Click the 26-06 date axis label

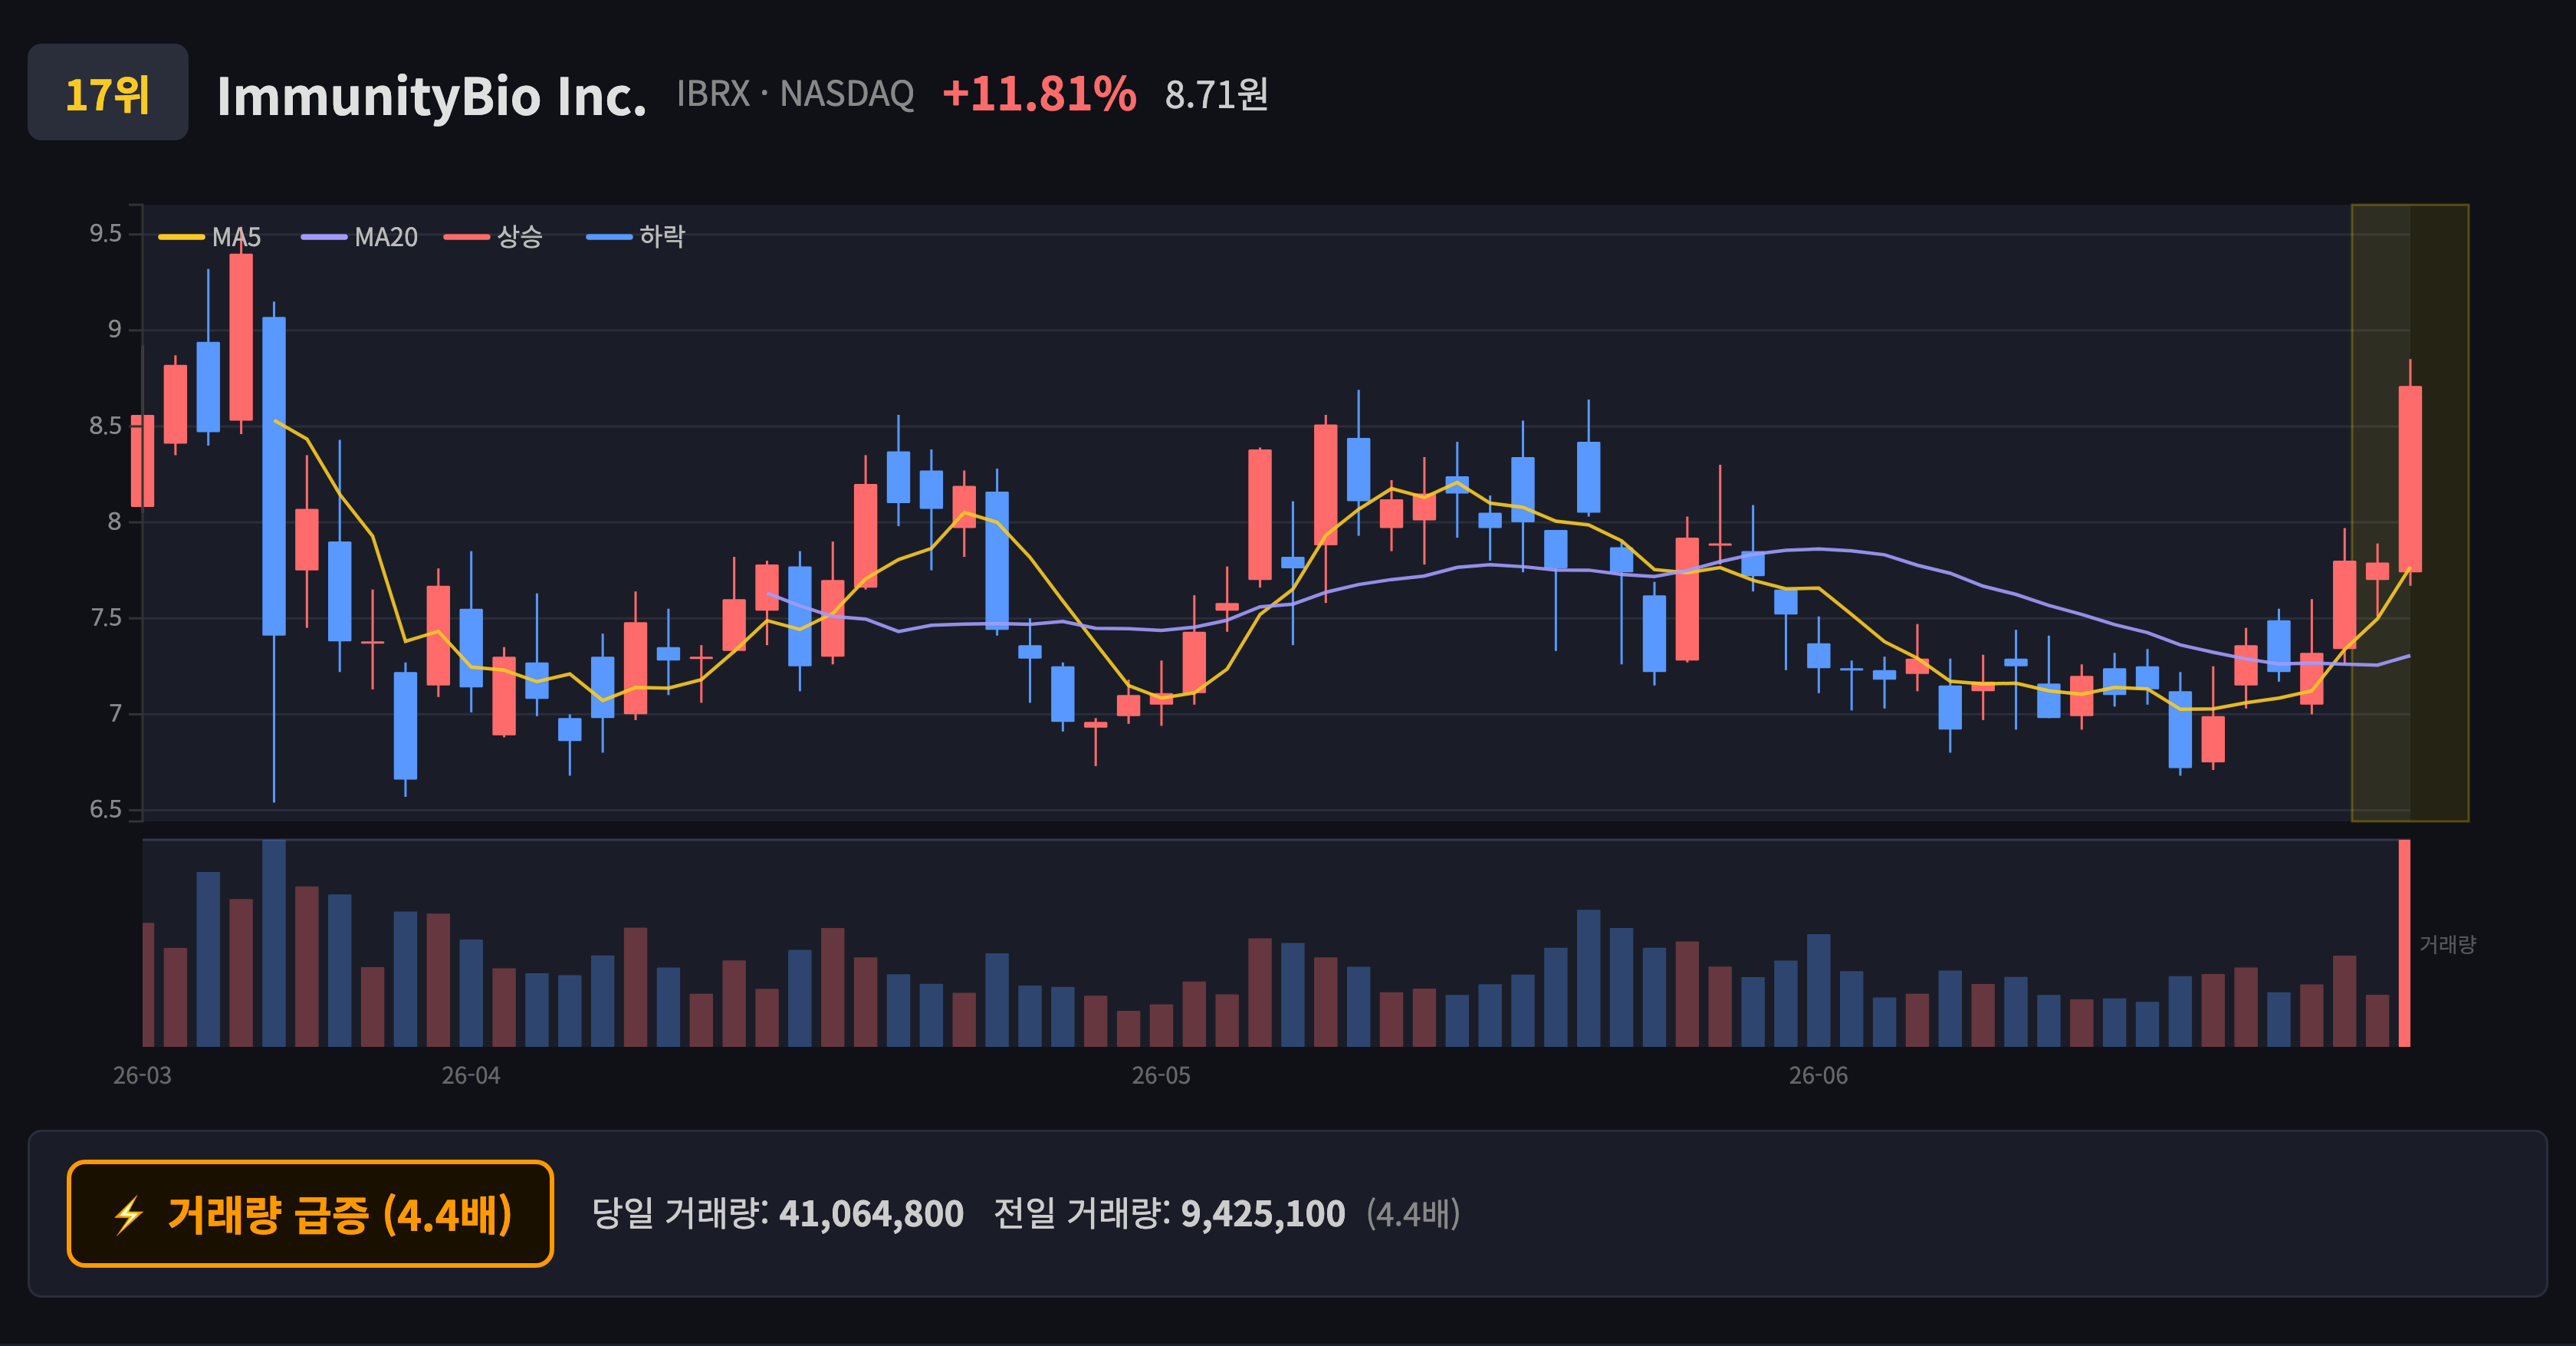coord(1818,1076)
